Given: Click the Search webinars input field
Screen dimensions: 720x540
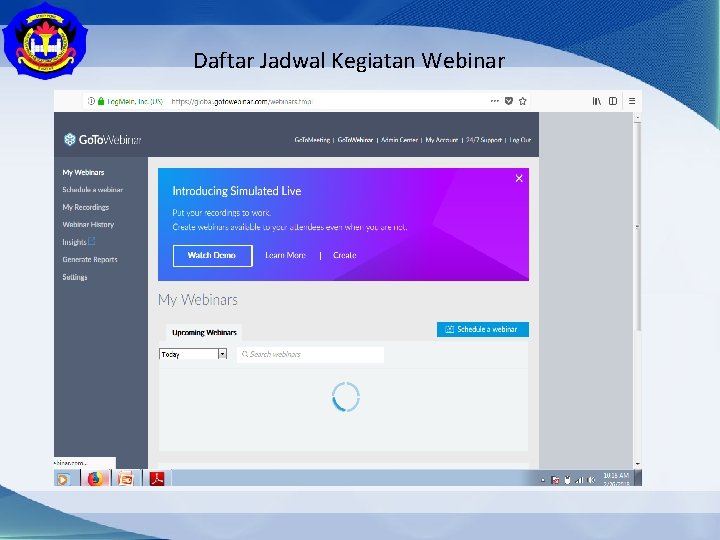Looking at the screenshot, I should pyautogui.click(x=310, y=354).
